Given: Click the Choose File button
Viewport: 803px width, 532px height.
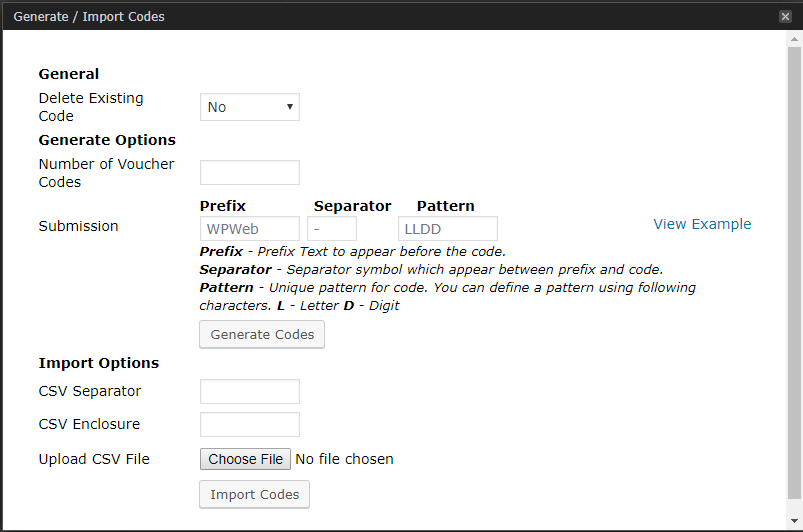Looking at the screenshot, I should (246, 459).
